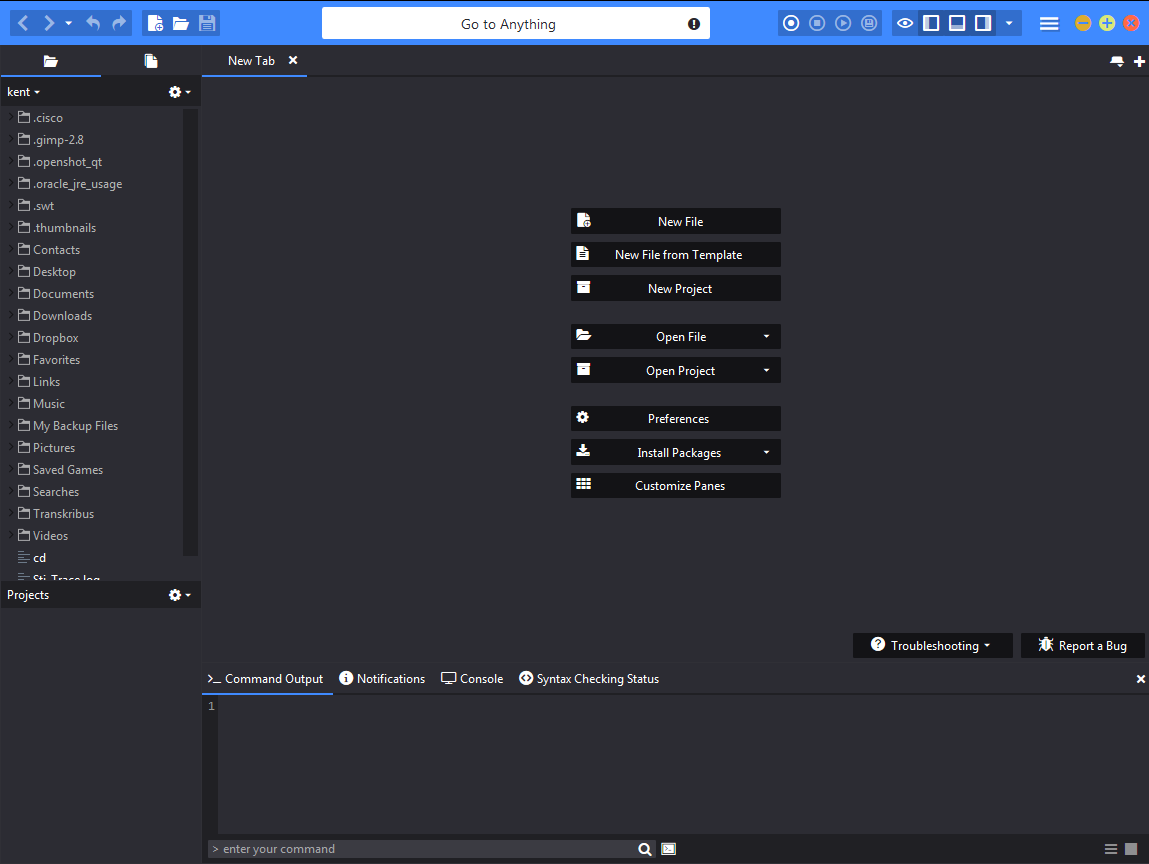Start macro recording in the toolbar
Screen dimensions: 1149x864
[x=790, y=22]
